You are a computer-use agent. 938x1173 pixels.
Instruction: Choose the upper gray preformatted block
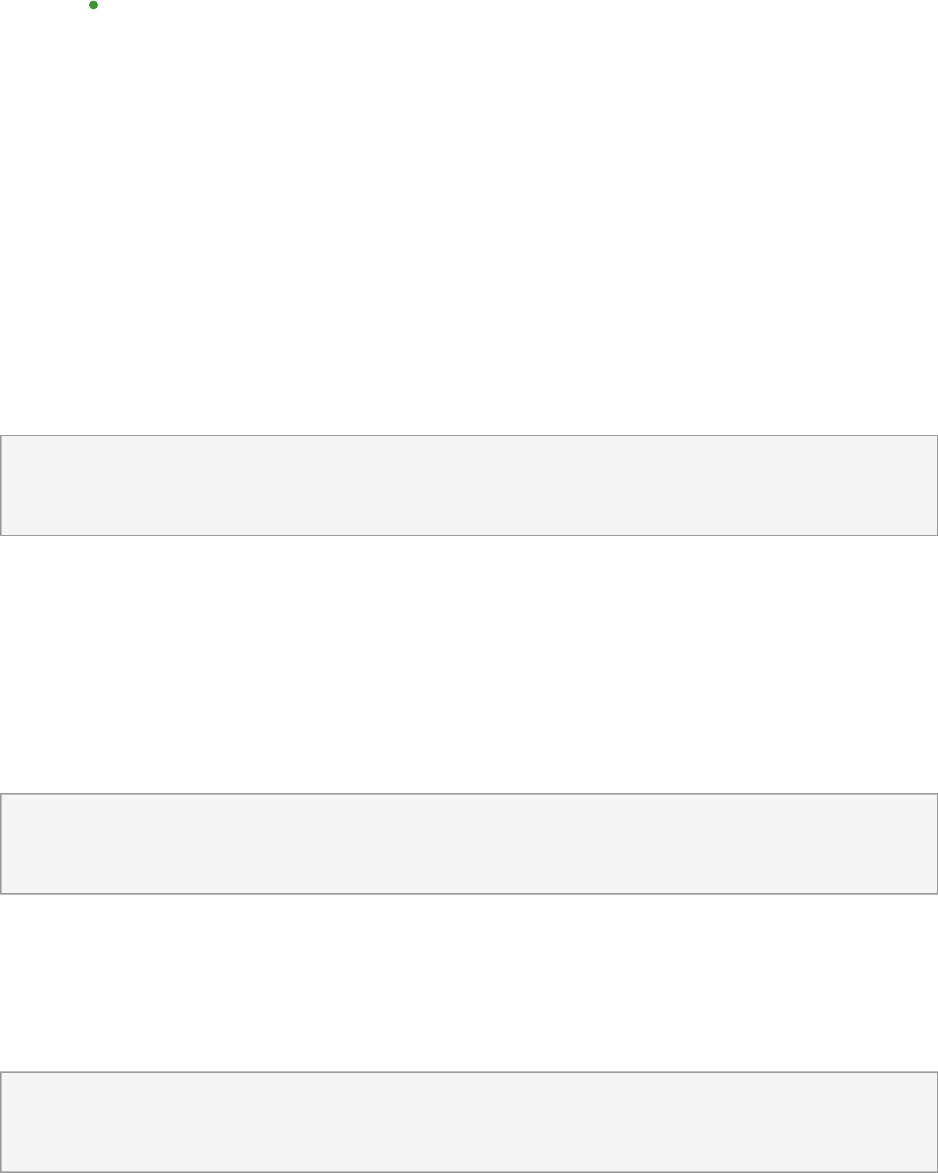coord(469,486)
